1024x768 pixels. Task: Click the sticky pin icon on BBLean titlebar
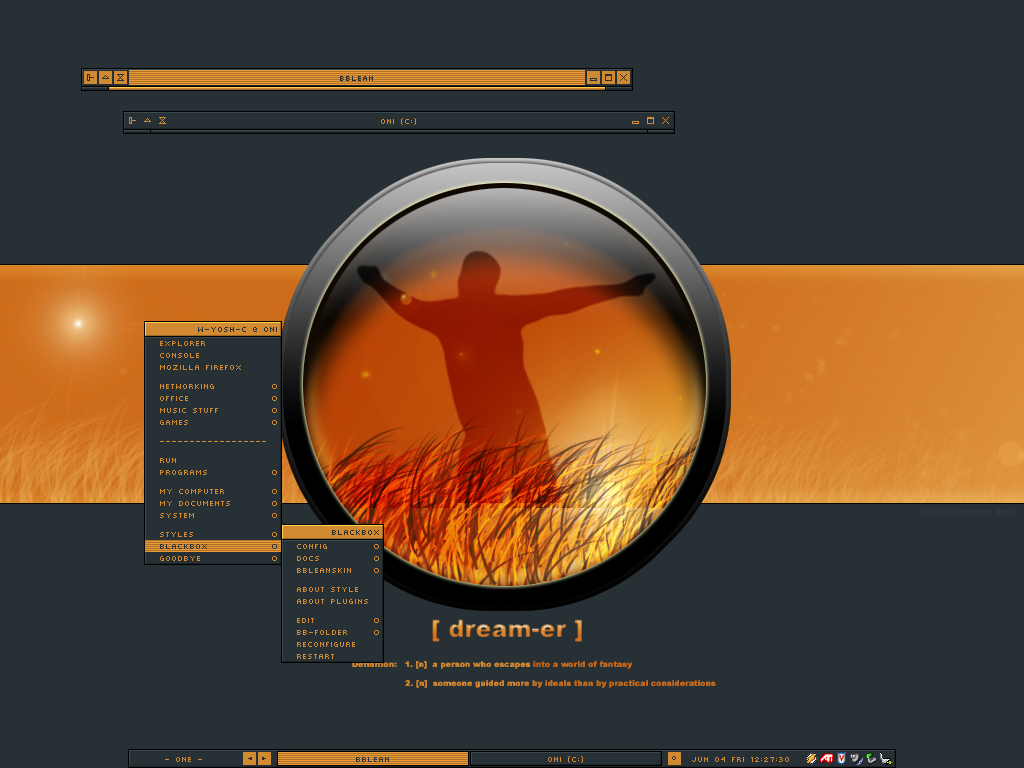coord(90,77)
